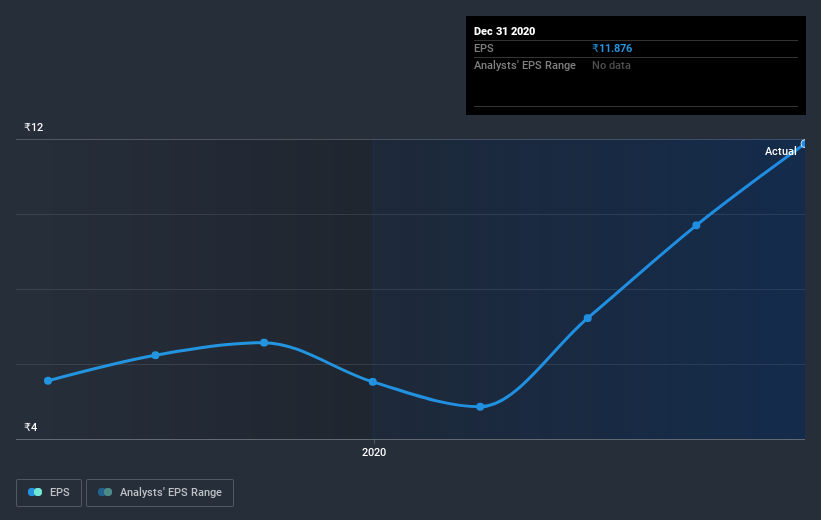The width and height of the screenshot is (821, 520).
Task: Click the EPS data point at the 2020 axis line
Action: click(373, 382)
